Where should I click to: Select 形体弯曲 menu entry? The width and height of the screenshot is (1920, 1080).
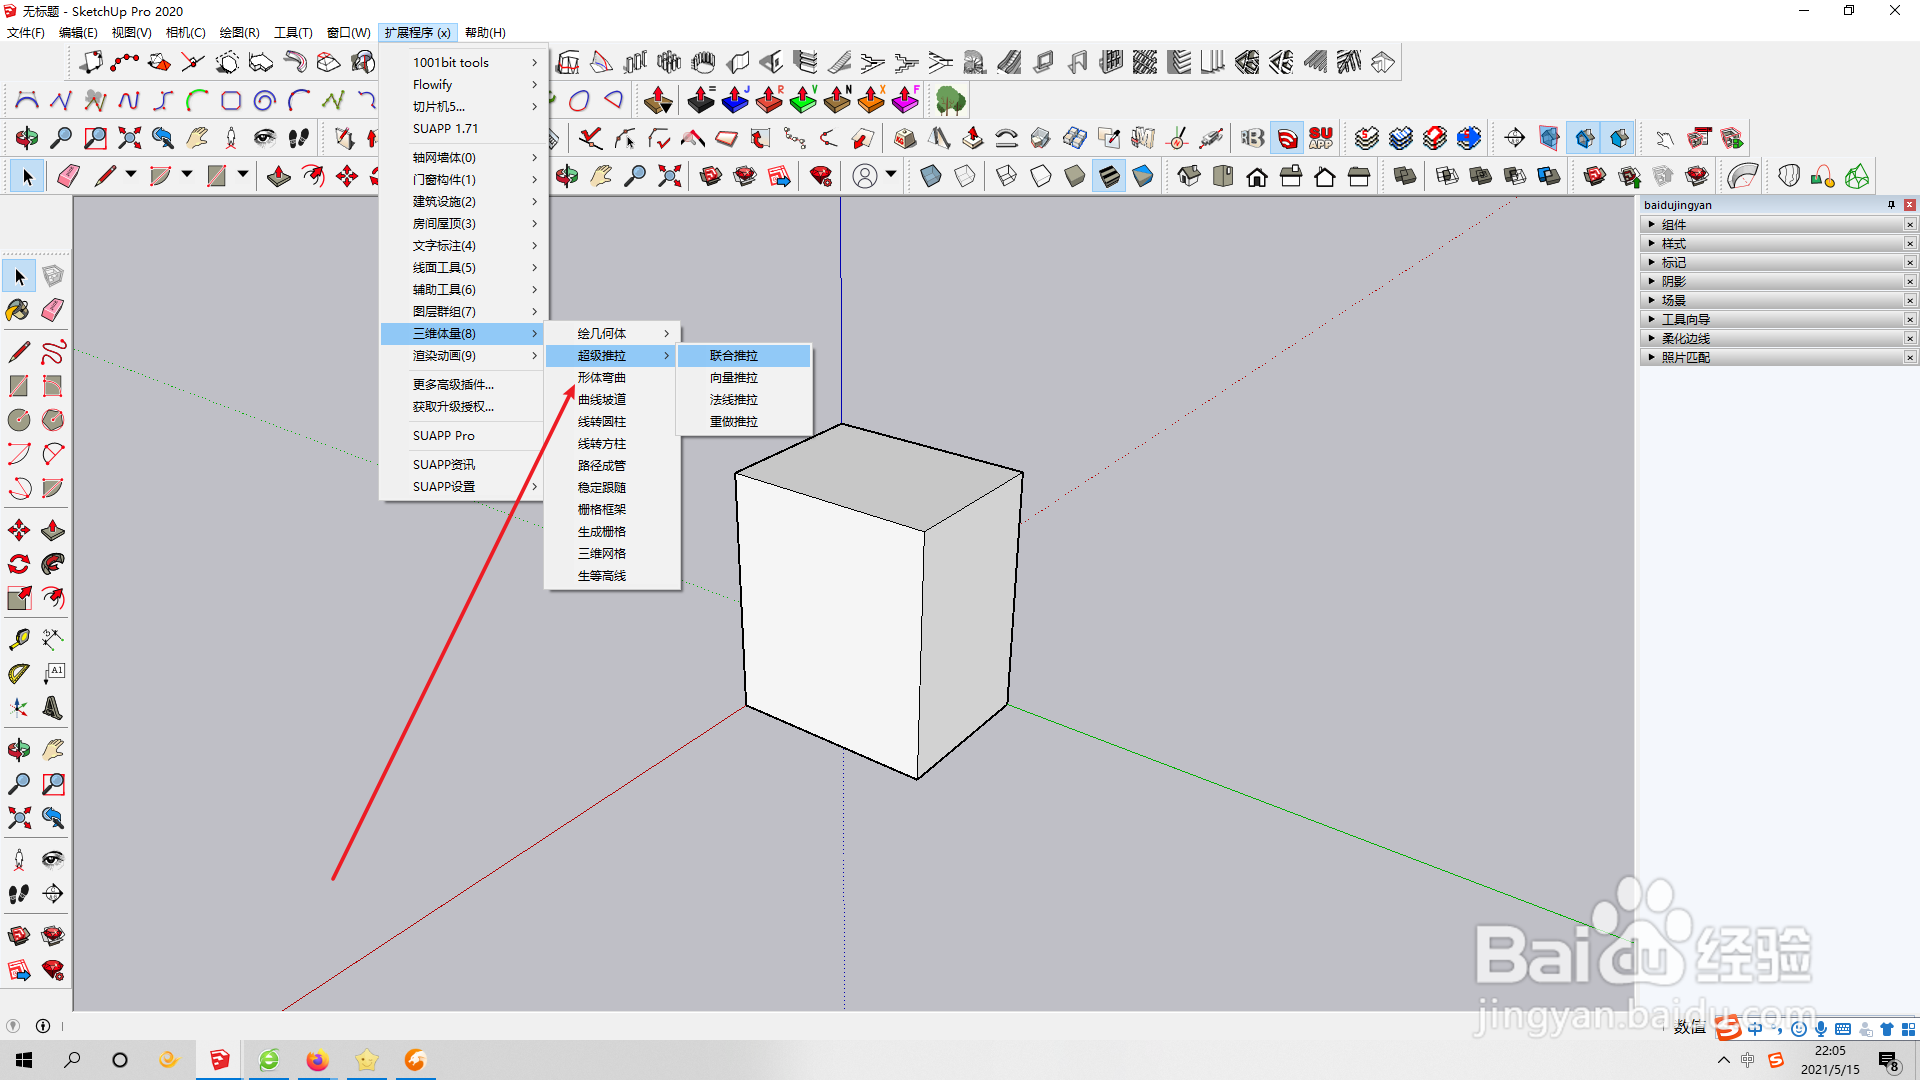601,378
